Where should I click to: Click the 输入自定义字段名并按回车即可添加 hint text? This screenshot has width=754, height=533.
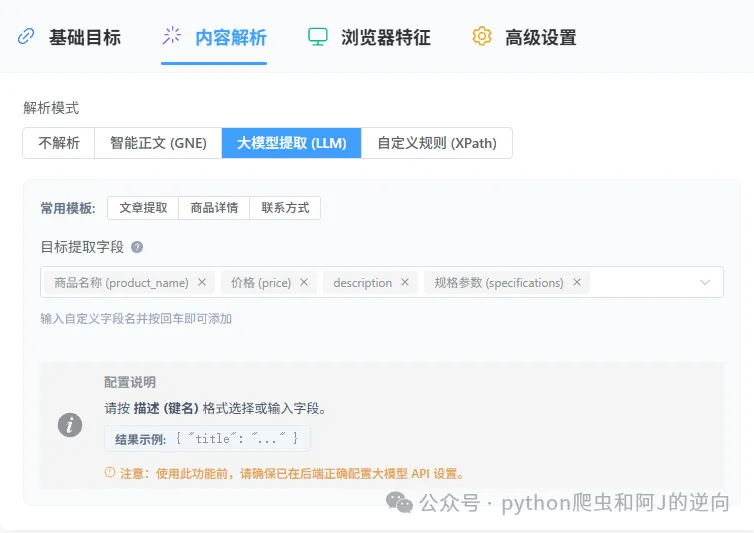tap(136, 318)
